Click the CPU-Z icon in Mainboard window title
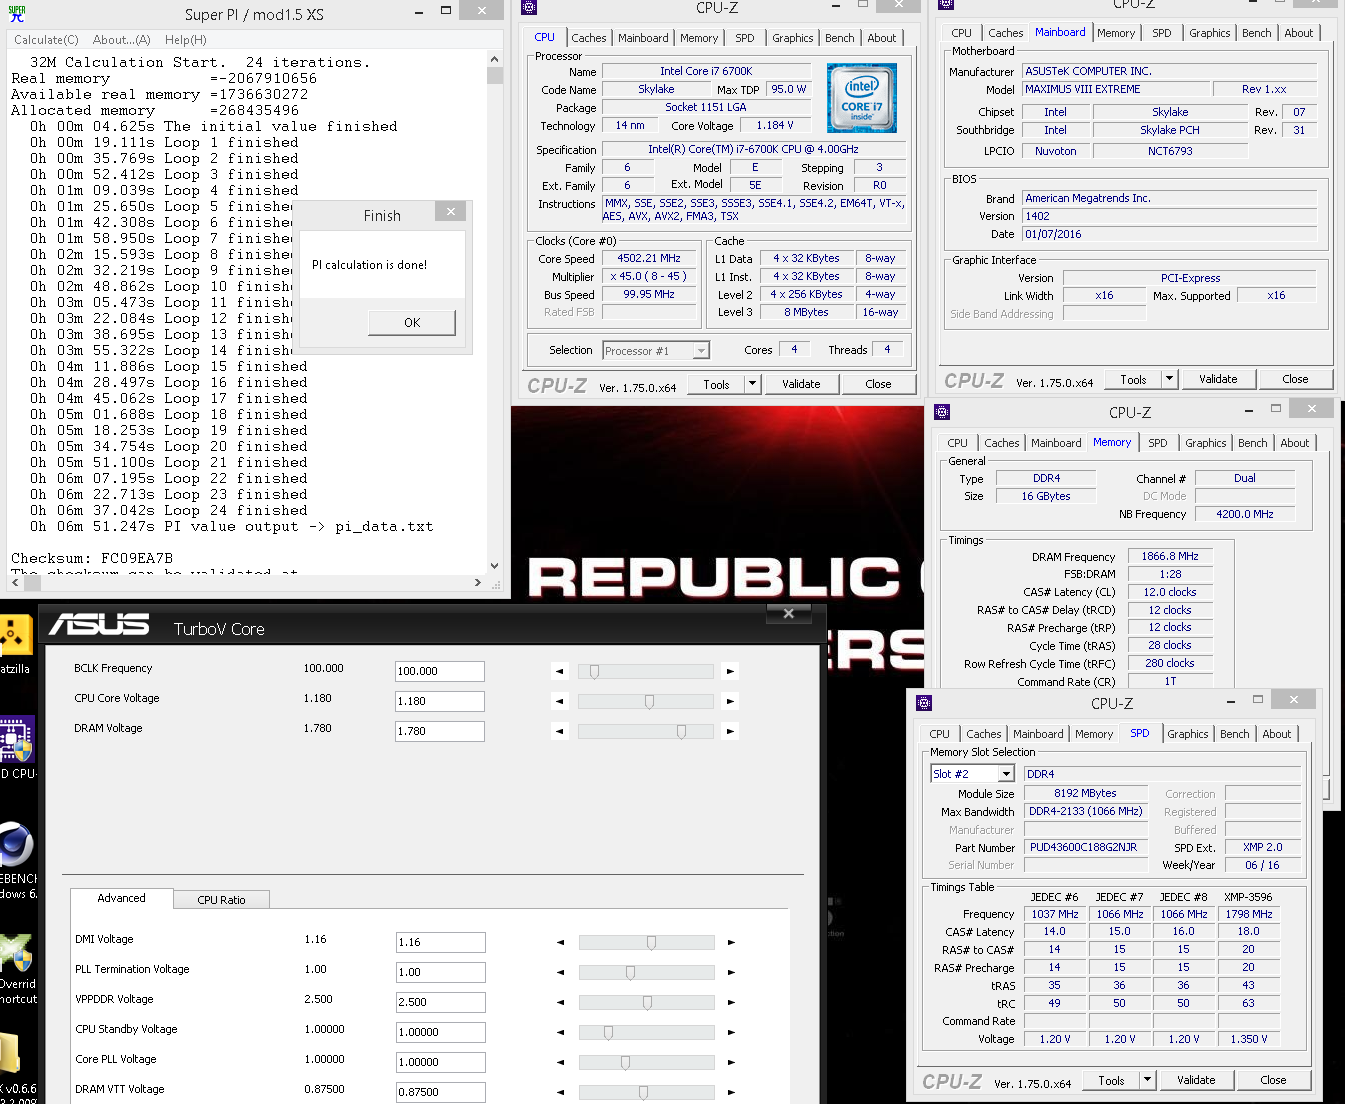1345x1104 pixels. (x=946, y=5)
